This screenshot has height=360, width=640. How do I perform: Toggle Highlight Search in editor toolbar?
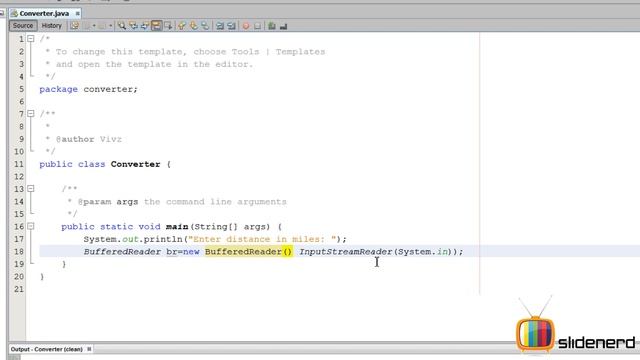(156, 26)
